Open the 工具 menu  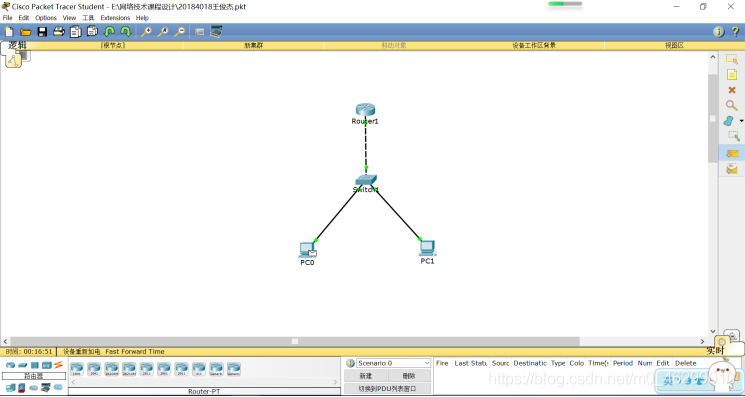pos(88,18)
